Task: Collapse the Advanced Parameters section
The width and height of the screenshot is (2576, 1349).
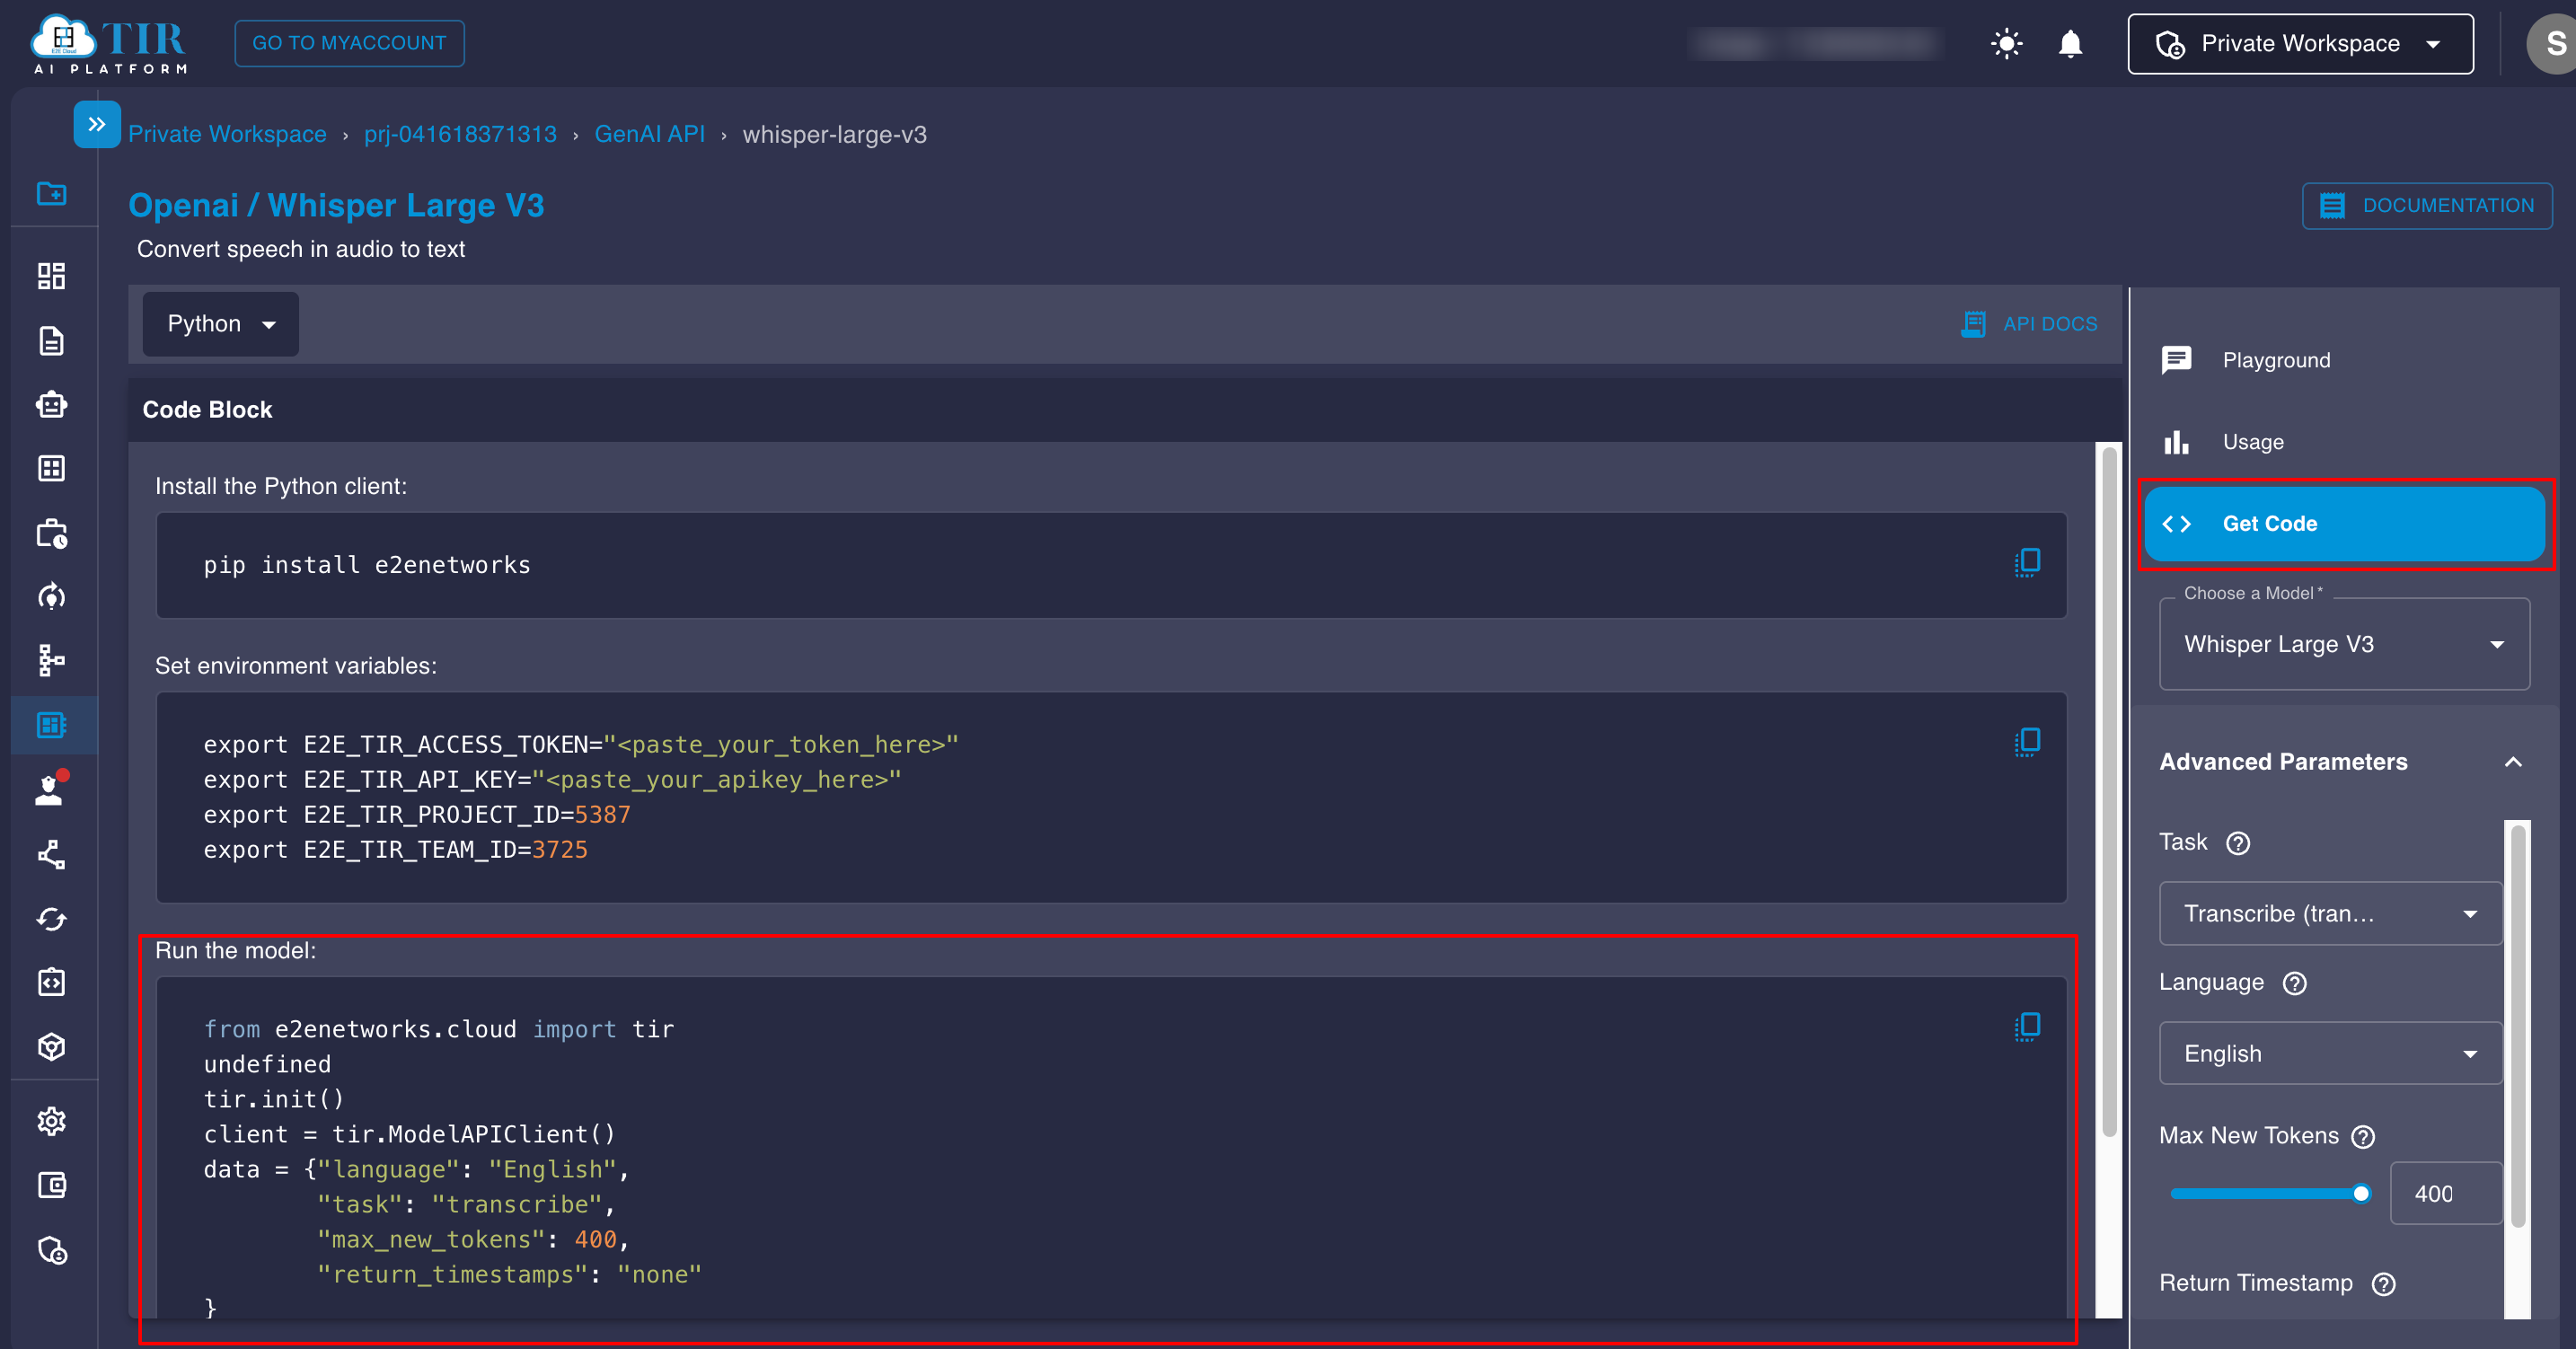Action: [2512, 762]
